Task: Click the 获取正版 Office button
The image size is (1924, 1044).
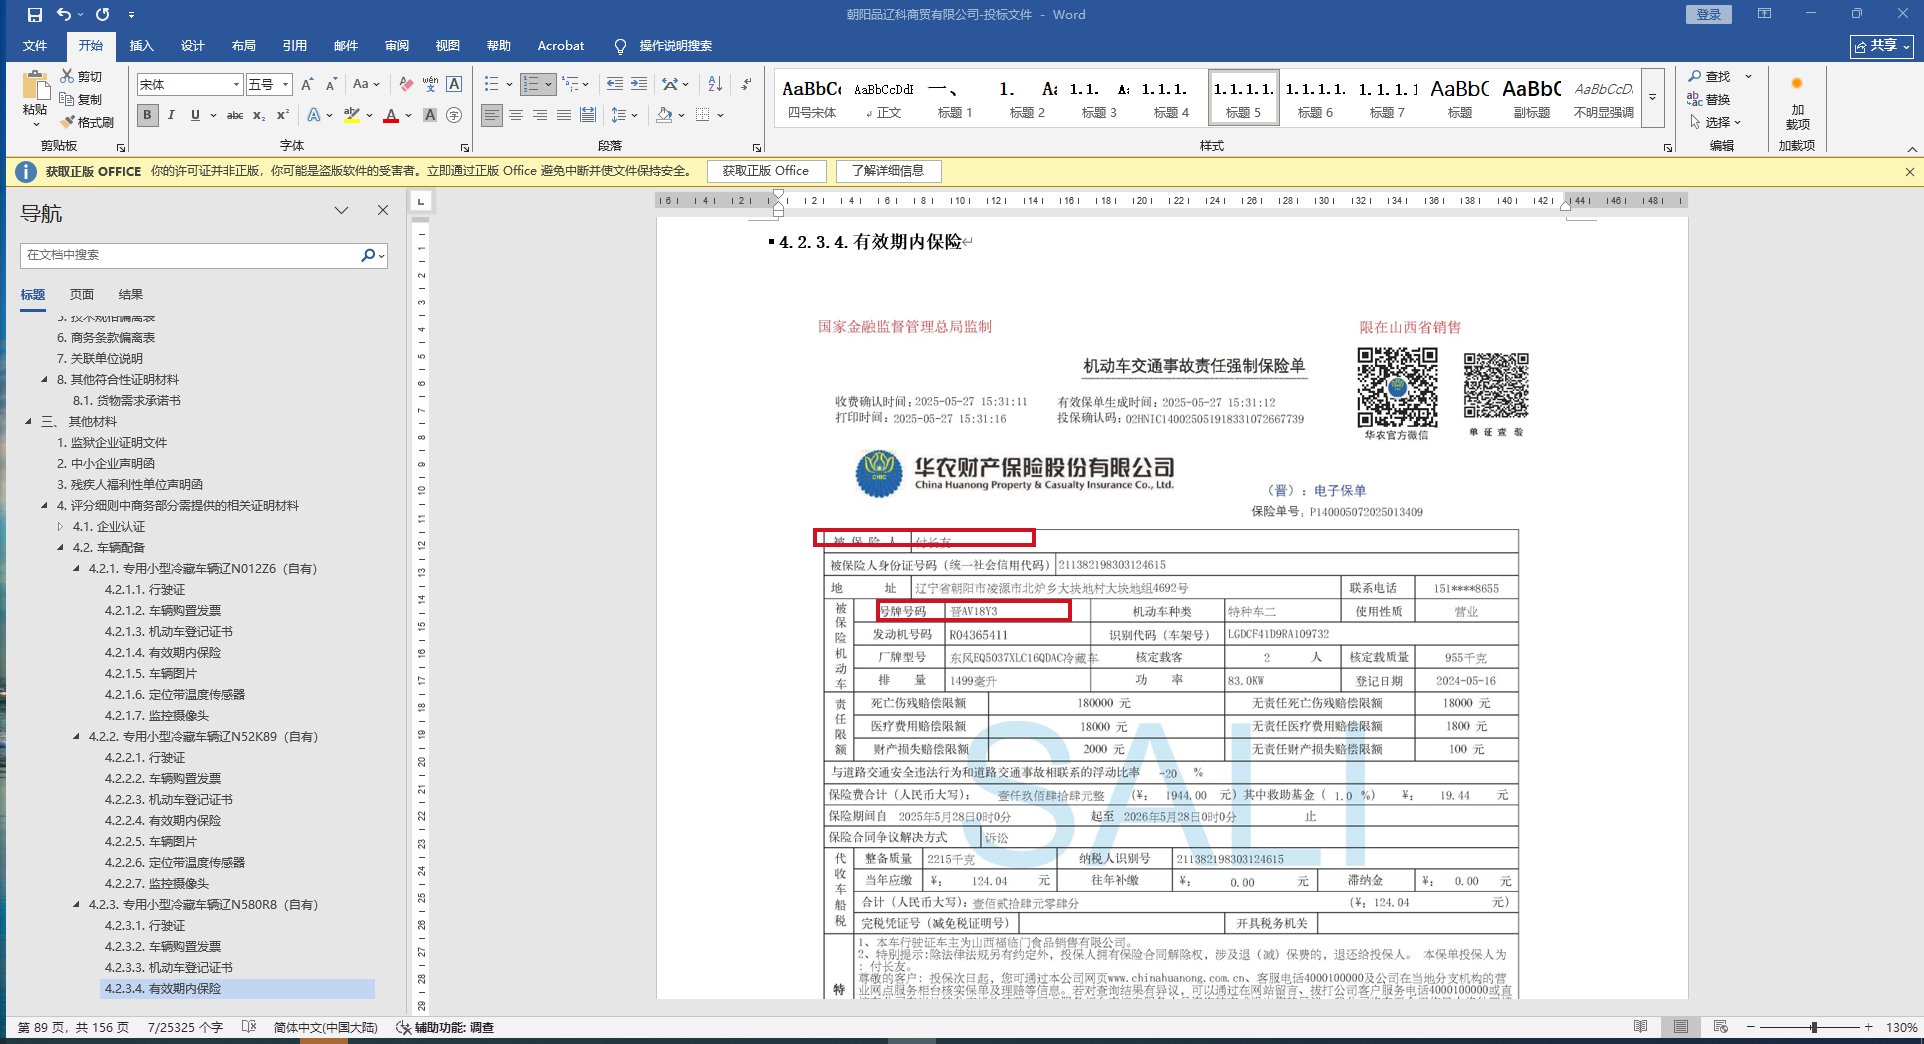Action: [765, 171]
